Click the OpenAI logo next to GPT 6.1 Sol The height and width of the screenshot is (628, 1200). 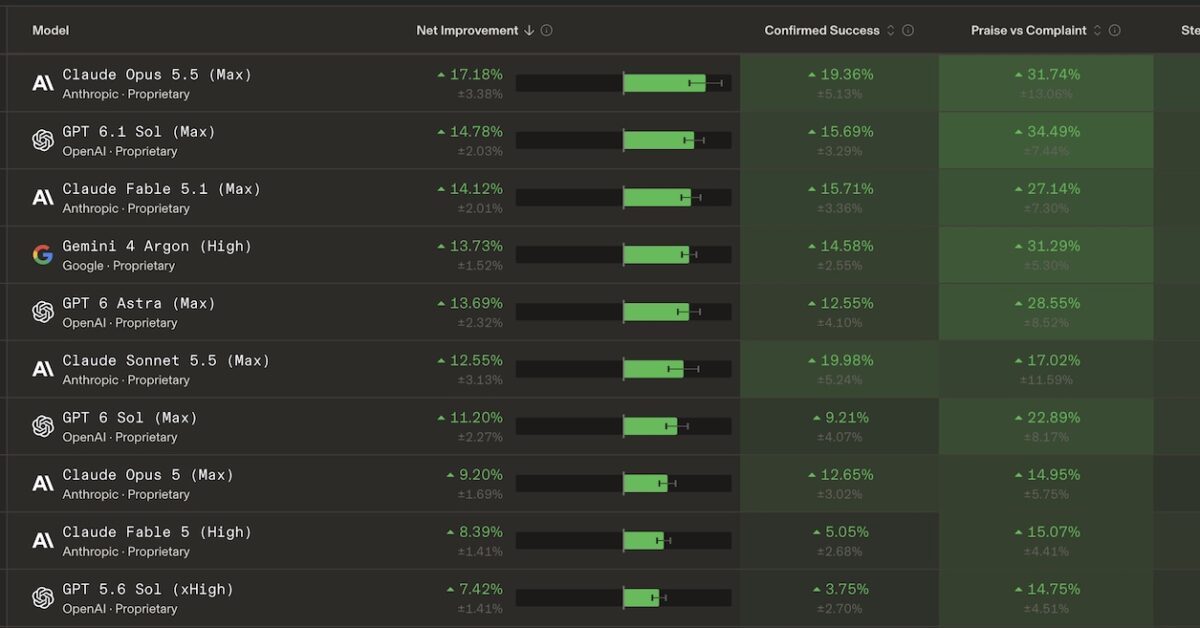point(43,141)
